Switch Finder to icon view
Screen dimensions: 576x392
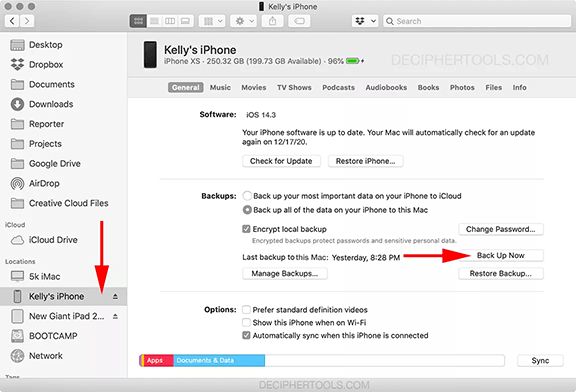point(138,21)
